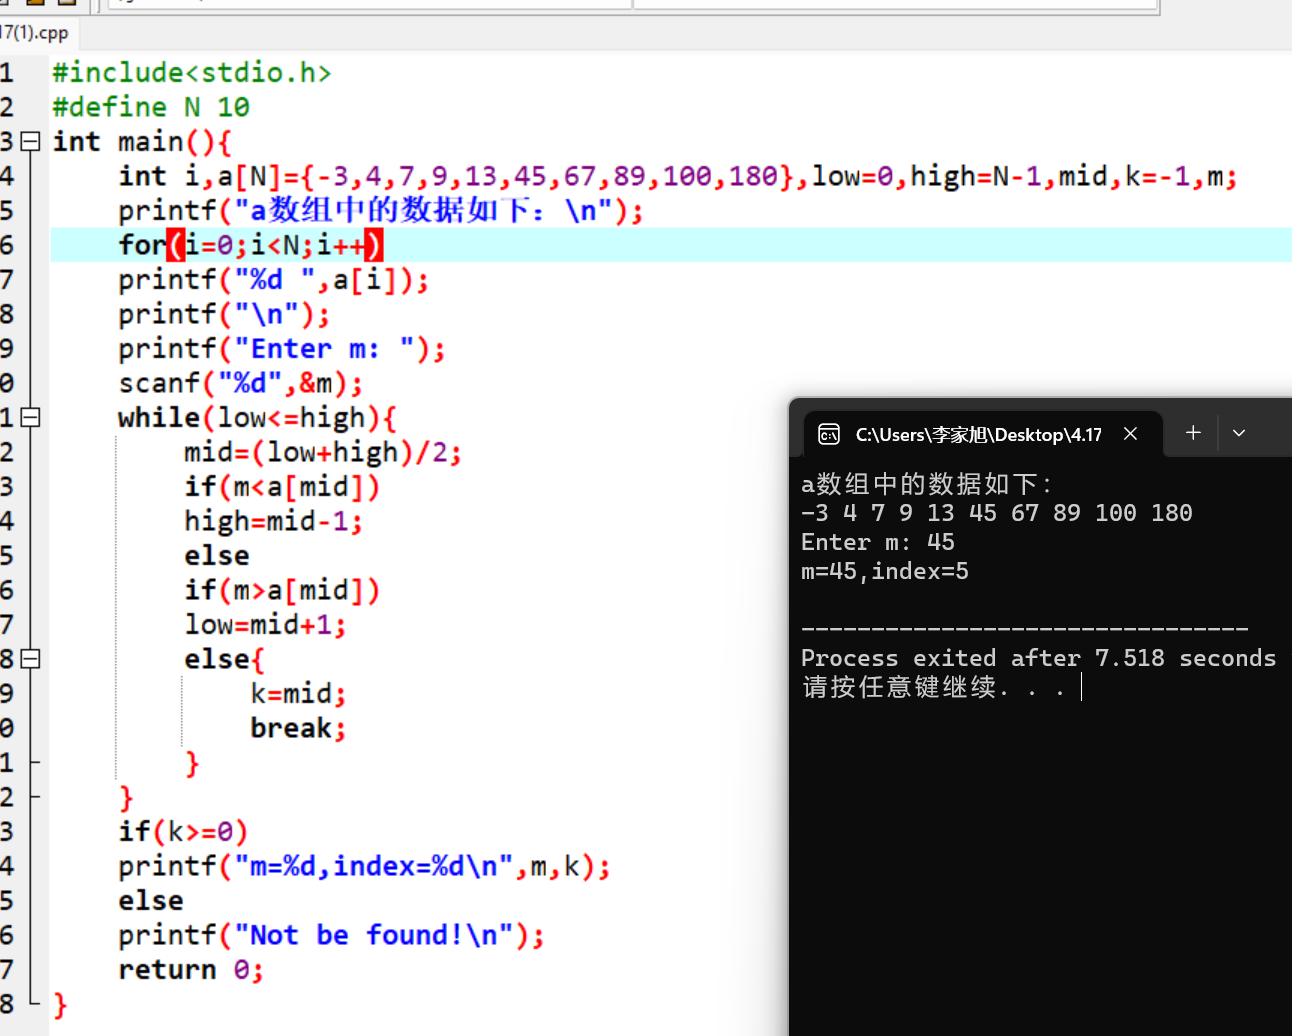Click the int main(){ line
Image resolution: width=1292 pixels, height=1036 pixels.
coord(142,142)
